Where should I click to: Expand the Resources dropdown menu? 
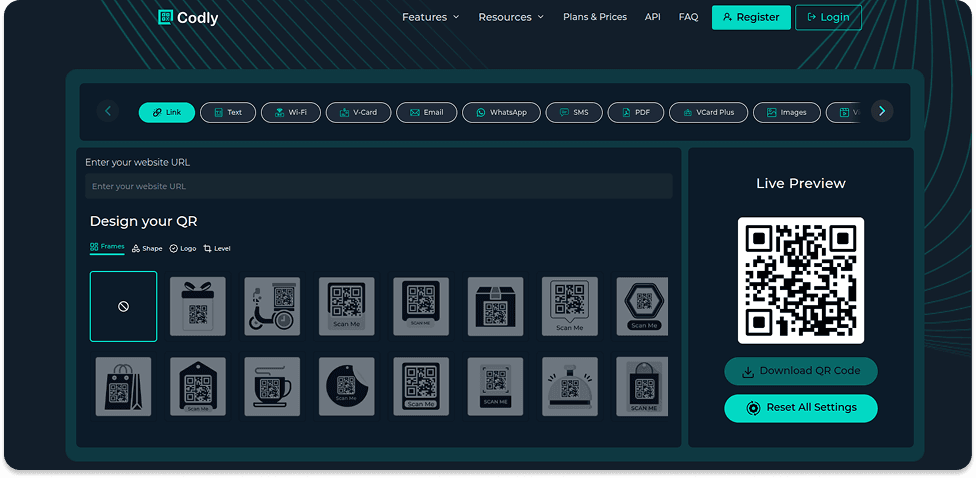[x=511, y=17]
